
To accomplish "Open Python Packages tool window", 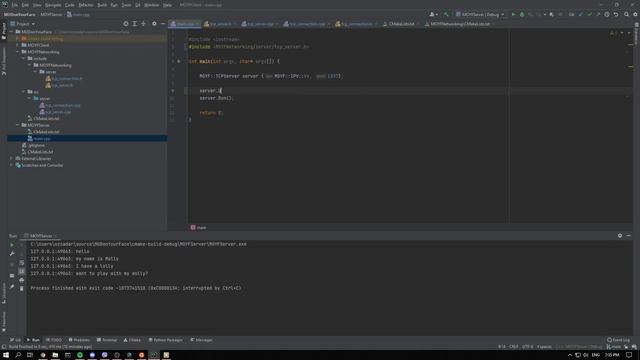I will tap(166, 340).
